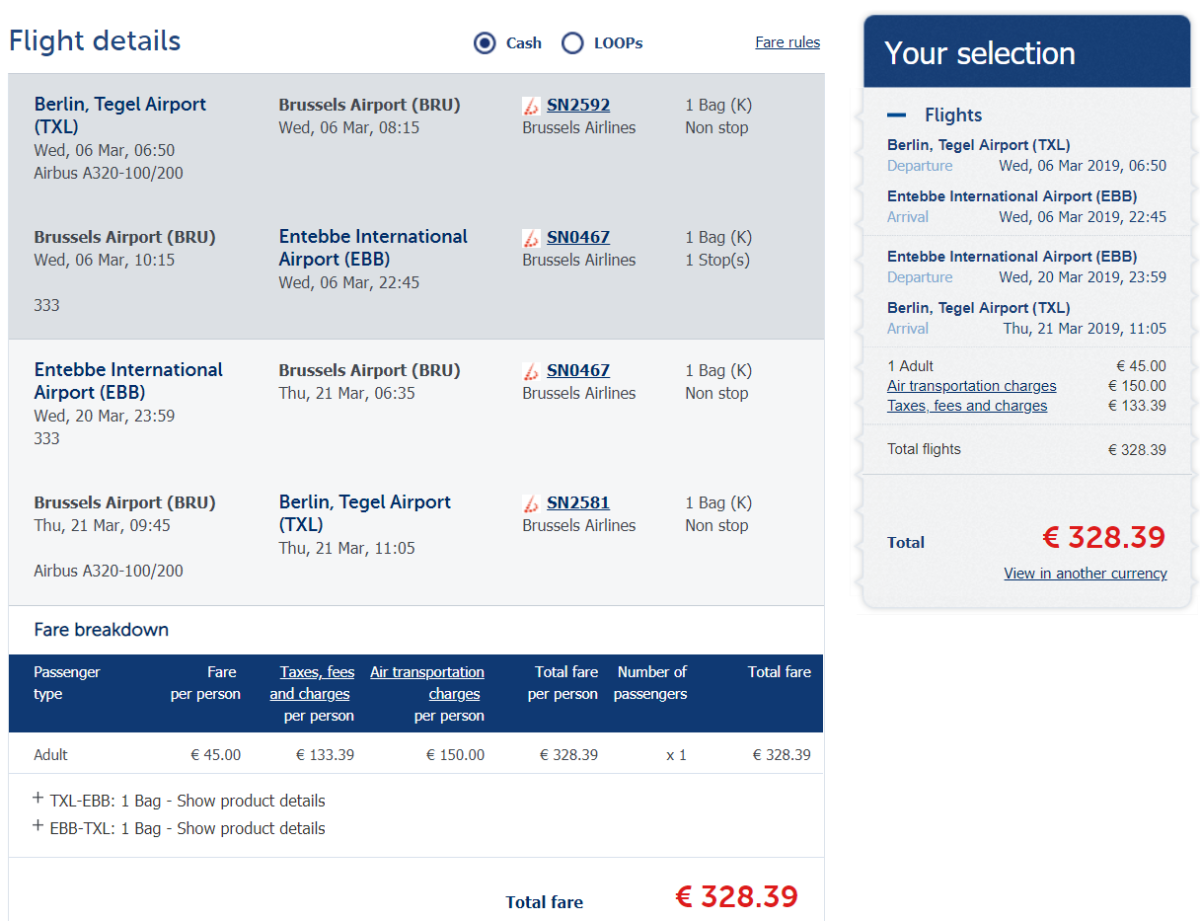The width and height of the screenshot is (1200, 921).
Task: Open flight number SN2592 details
Action: [578, 105]
